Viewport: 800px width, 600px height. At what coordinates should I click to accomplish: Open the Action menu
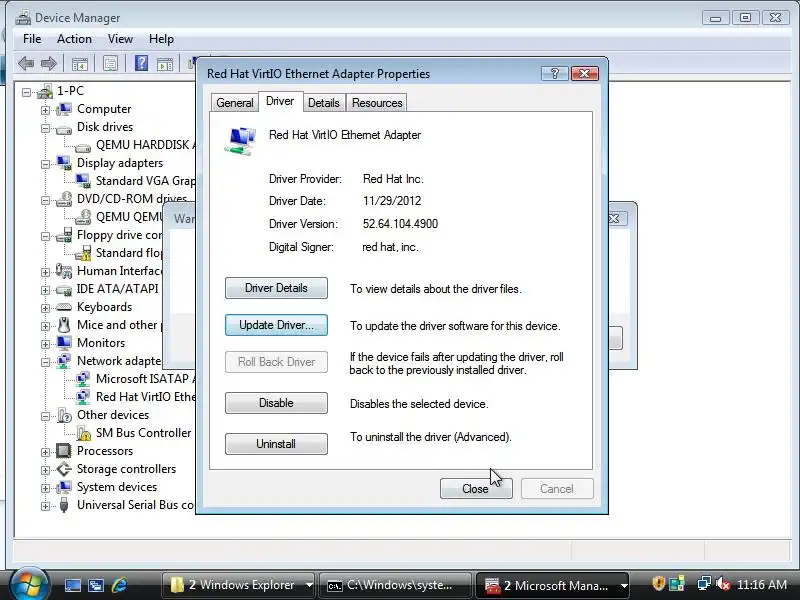[x=74, y=39]
